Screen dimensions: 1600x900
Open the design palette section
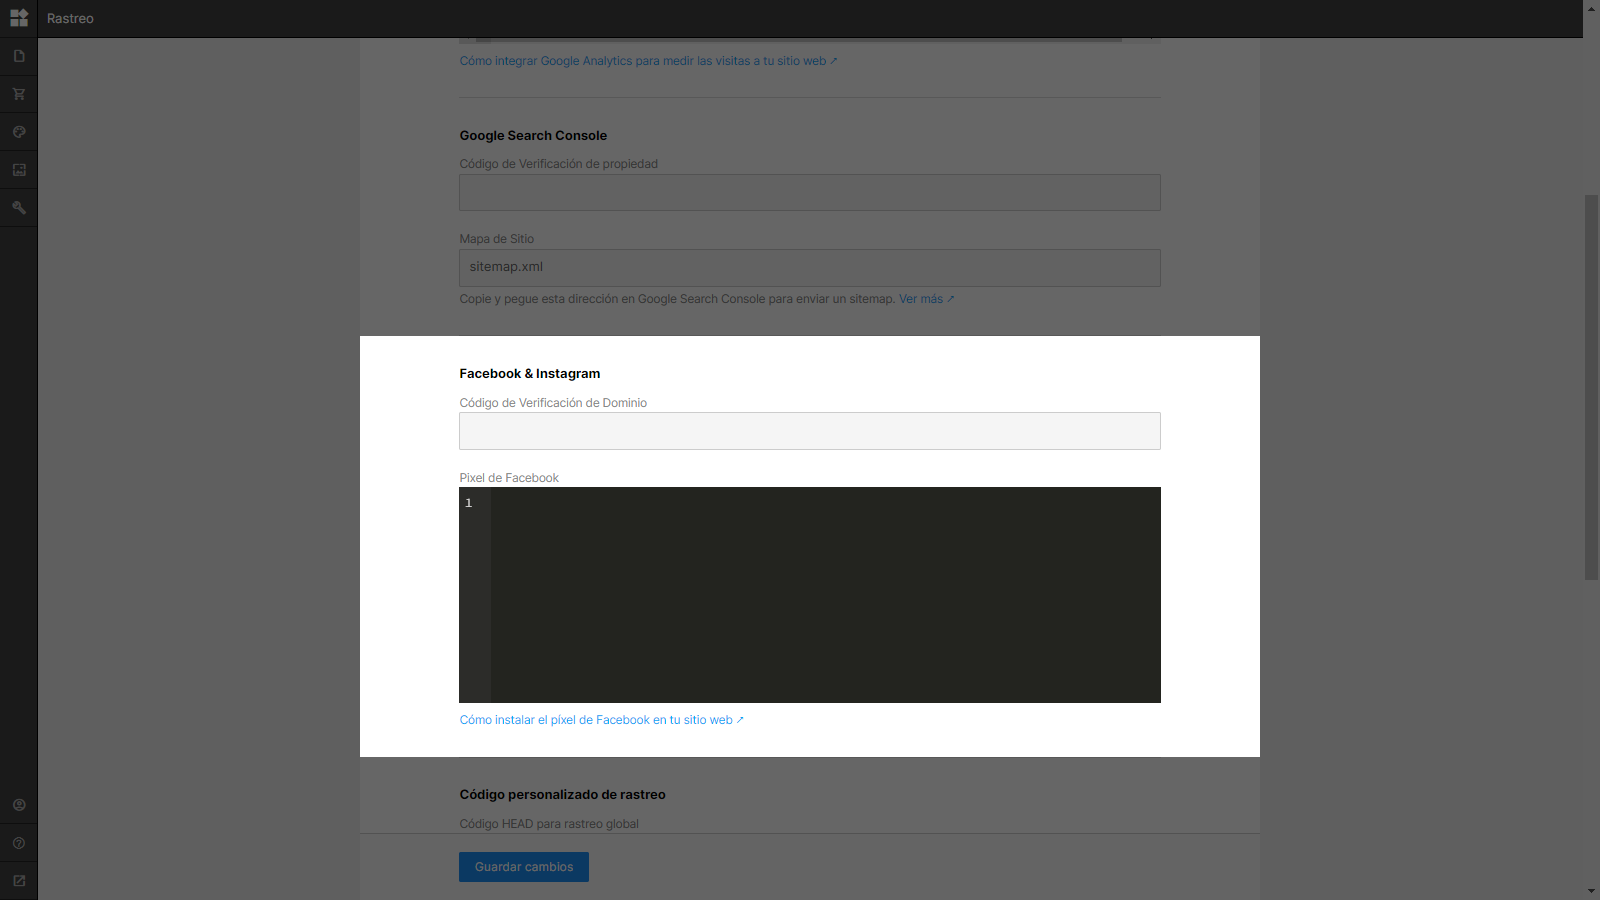(x=19, y=132)
